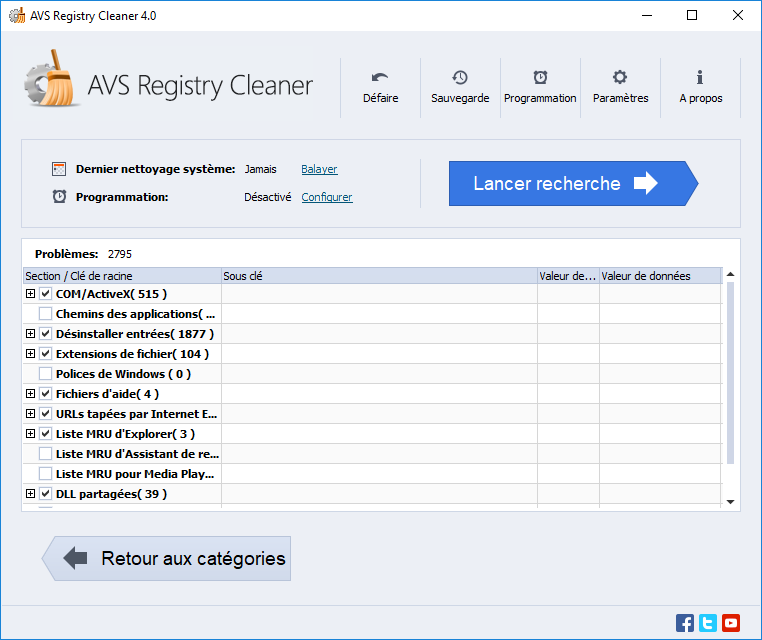This screenshot has height=640, width=762.
Task: Click the Valeur de... column header
Action: pos(568,276)
